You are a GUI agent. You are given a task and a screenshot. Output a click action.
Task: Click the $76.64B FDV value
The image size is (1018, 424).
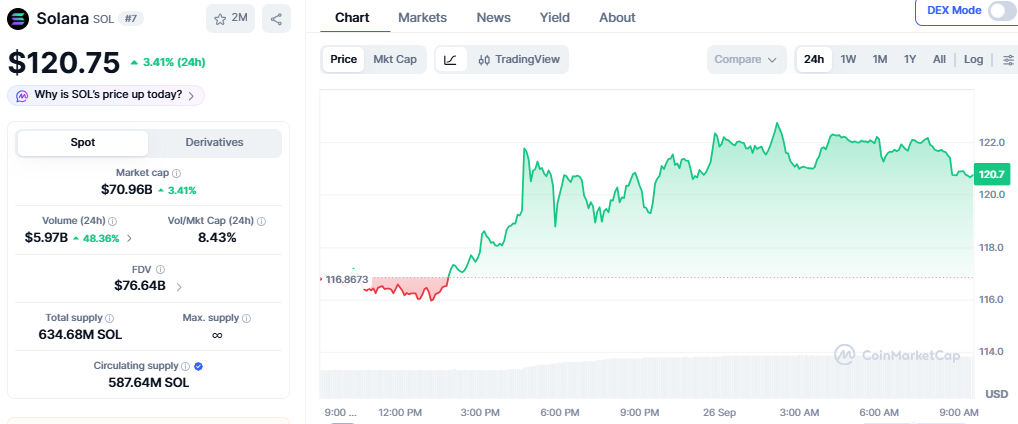click(140, 286)
